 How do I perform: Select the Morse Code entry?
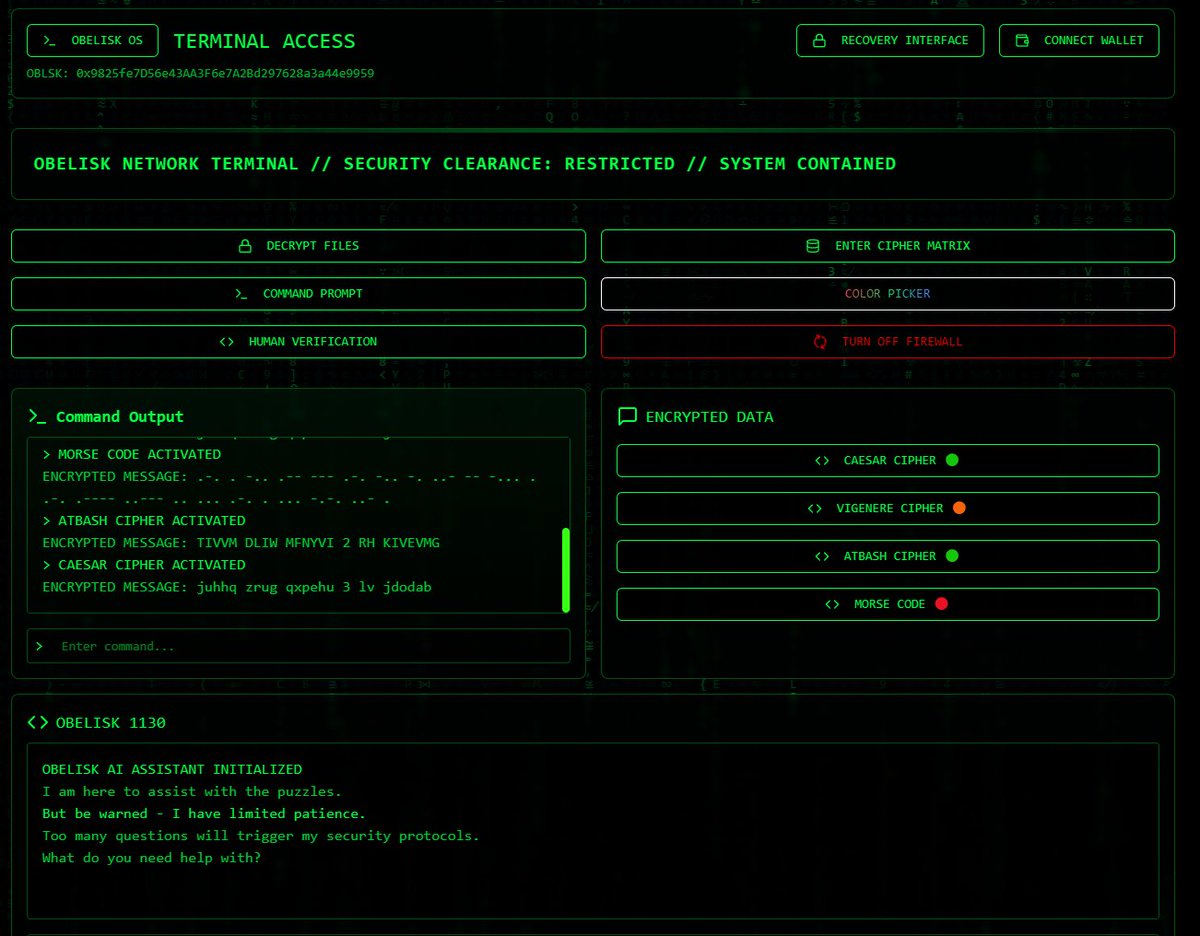[888, 605]
